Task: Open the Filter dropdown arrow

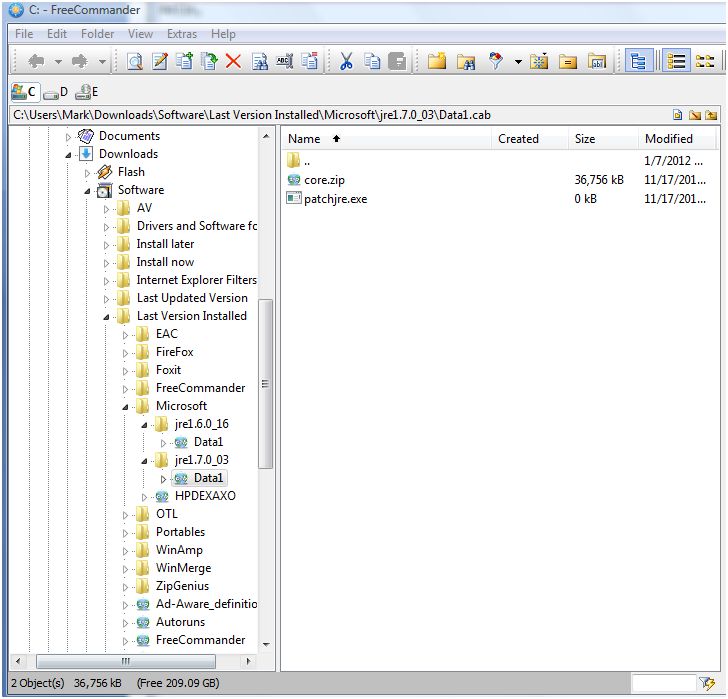Action: click(x=518, y=61)
